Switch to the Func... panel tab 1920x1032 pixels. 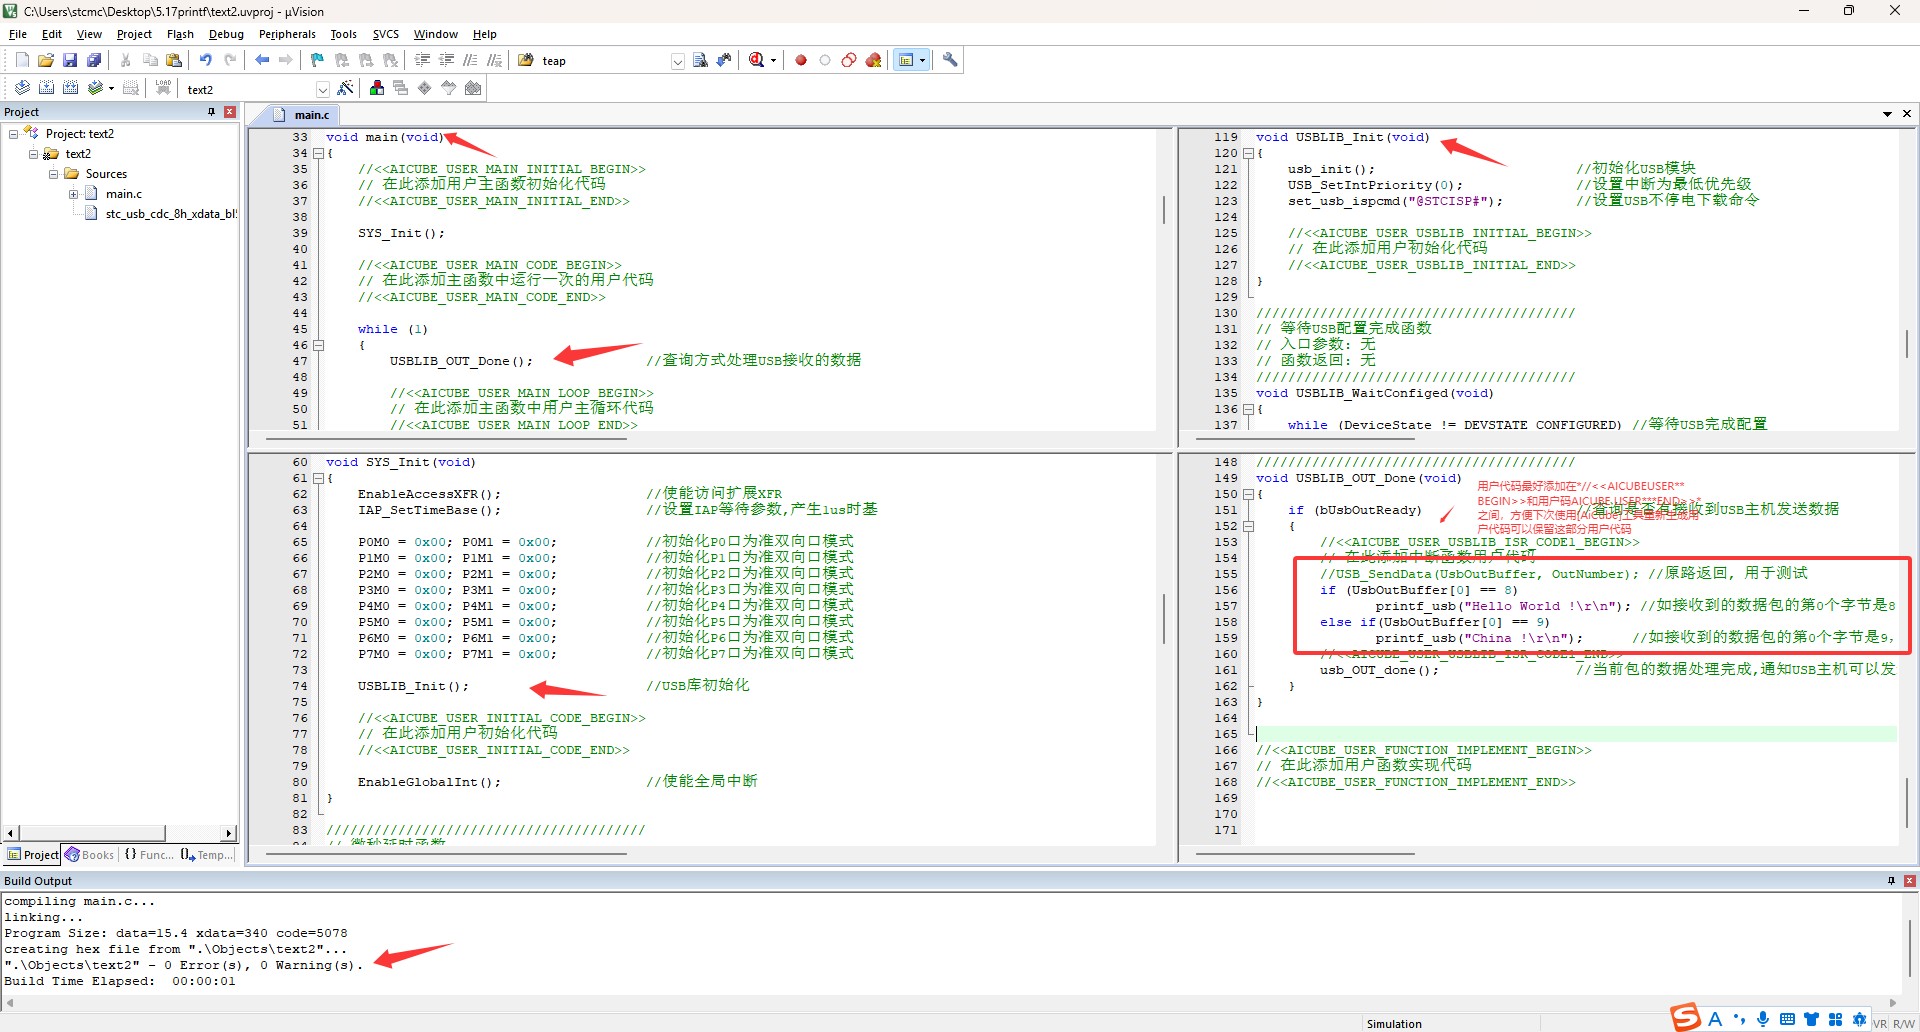148,855
